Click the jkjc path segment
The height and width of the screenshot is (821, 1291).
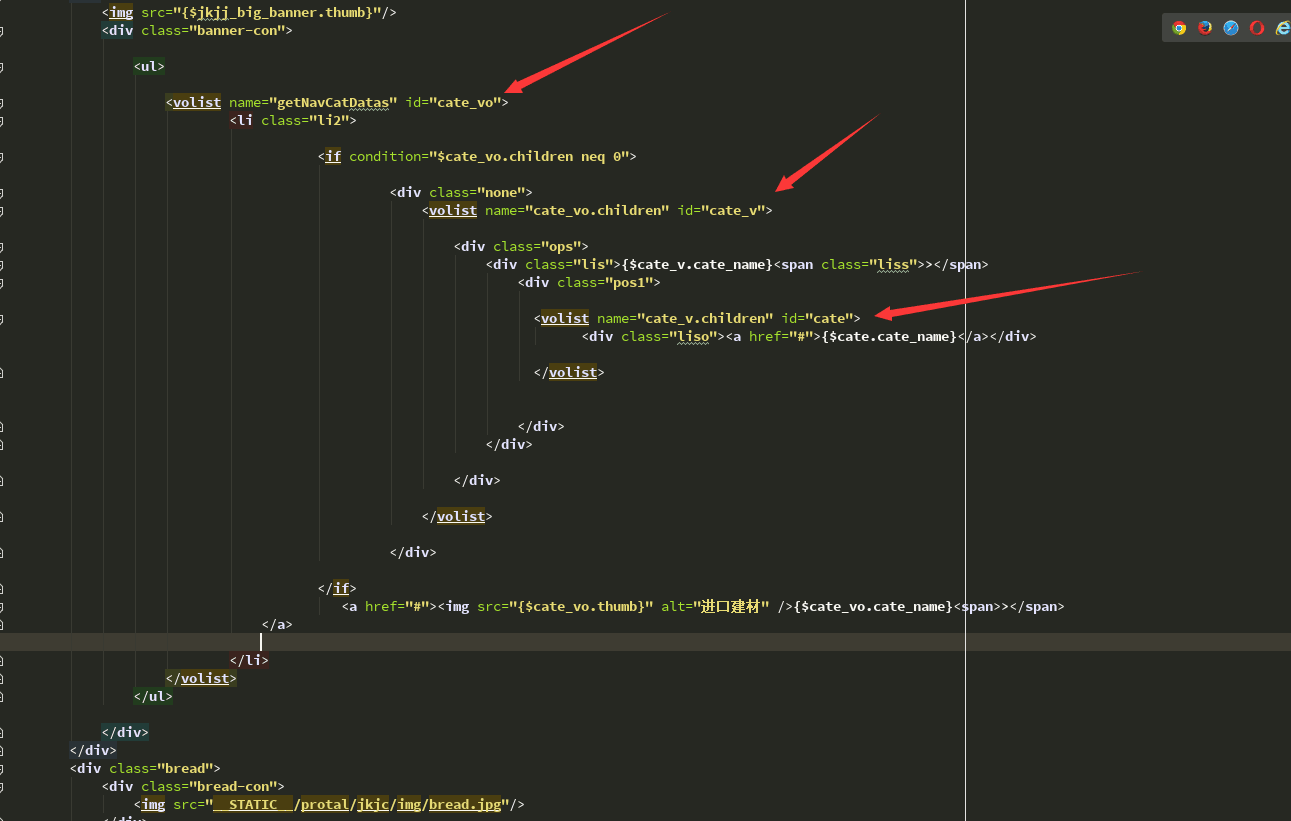tap(373, 804)
